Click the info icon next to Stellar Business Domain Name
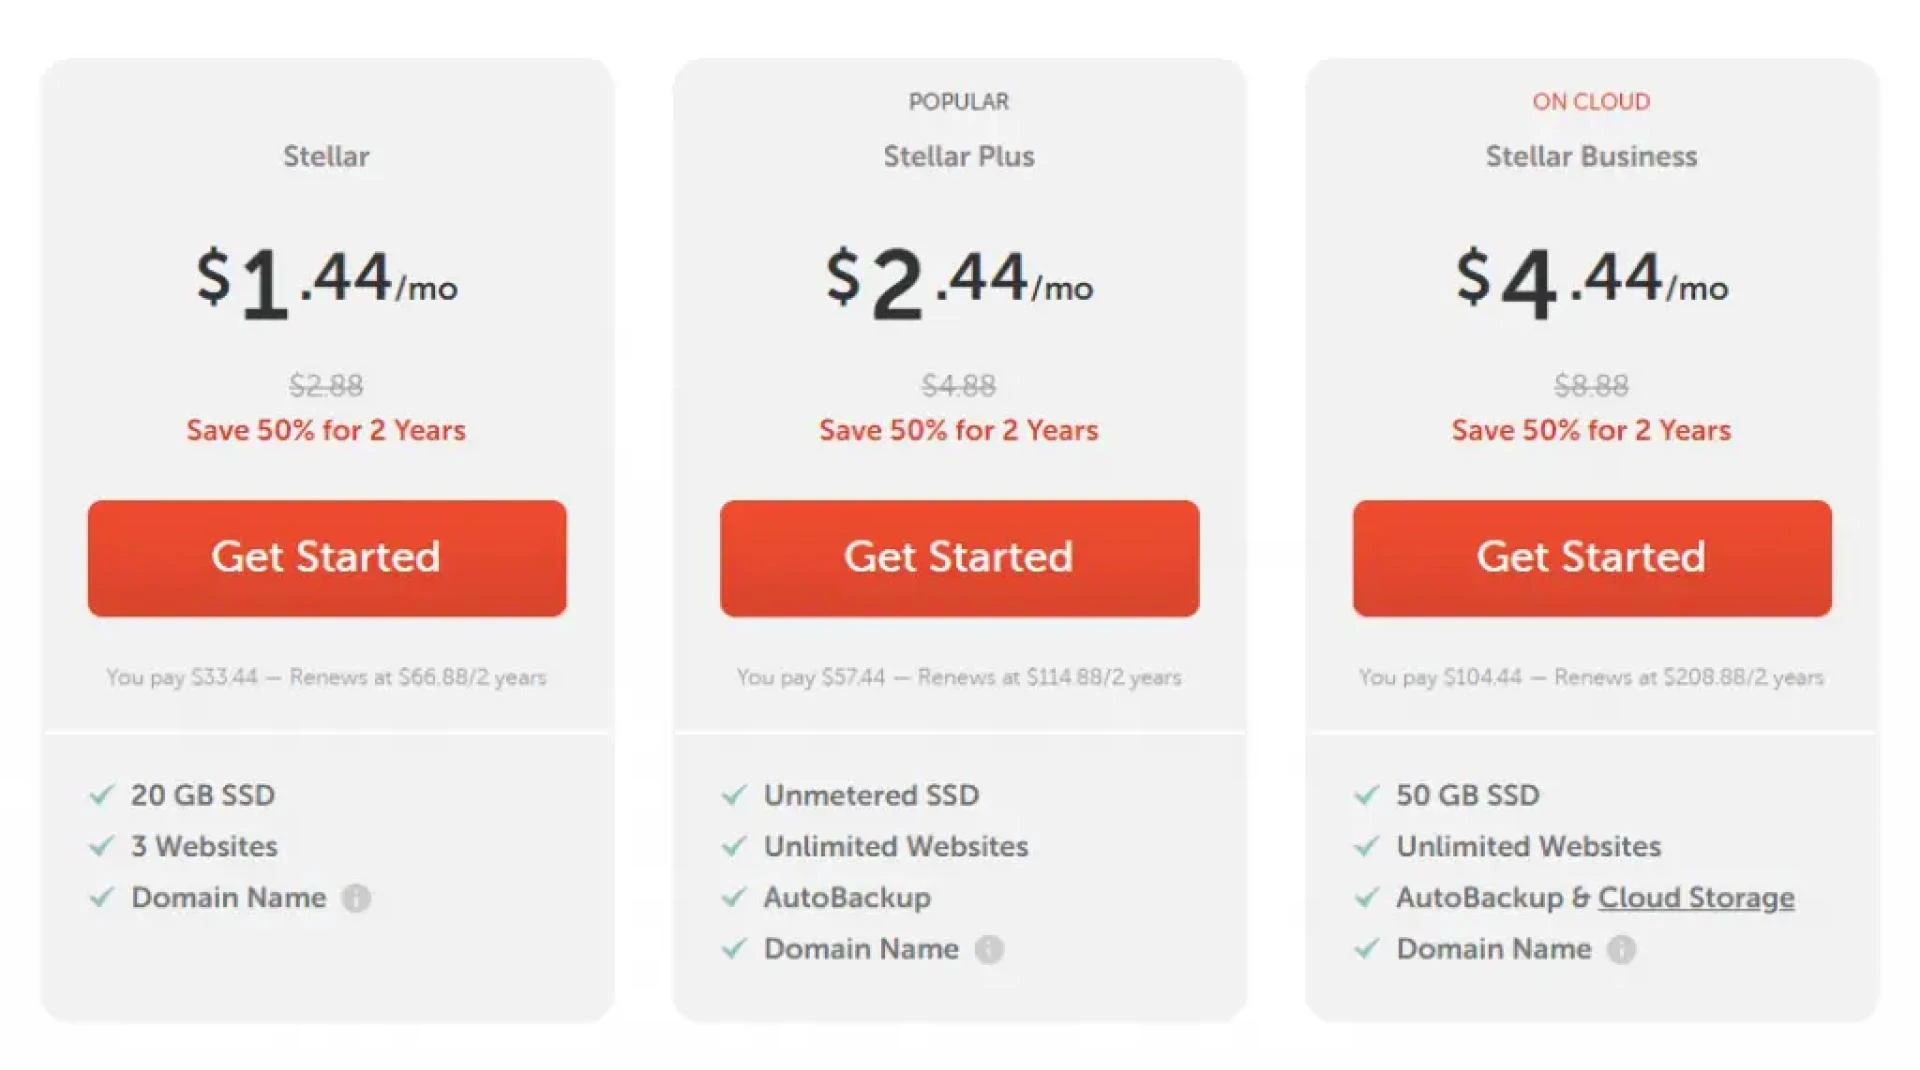Viewport: 1920px width, 1070px height. (1621, 950)
